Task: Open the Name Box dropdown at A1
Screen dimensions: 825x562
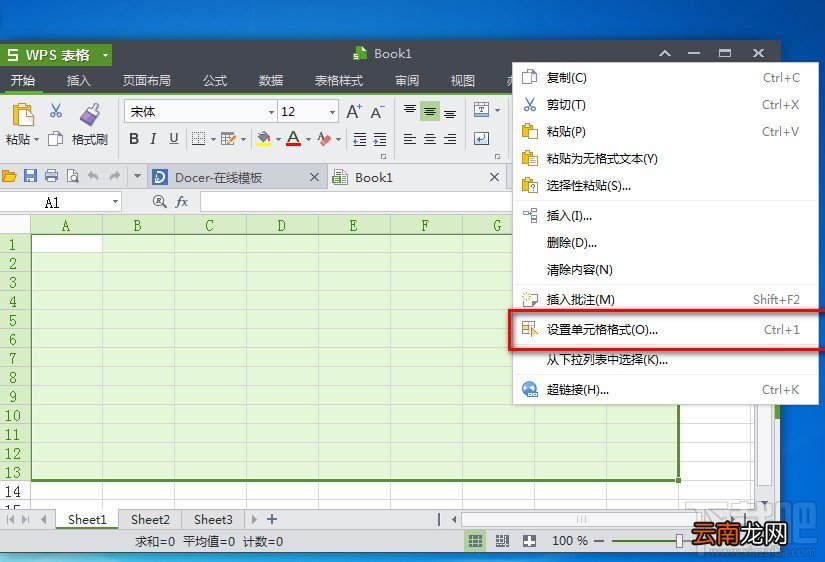Action: (115, 202)
